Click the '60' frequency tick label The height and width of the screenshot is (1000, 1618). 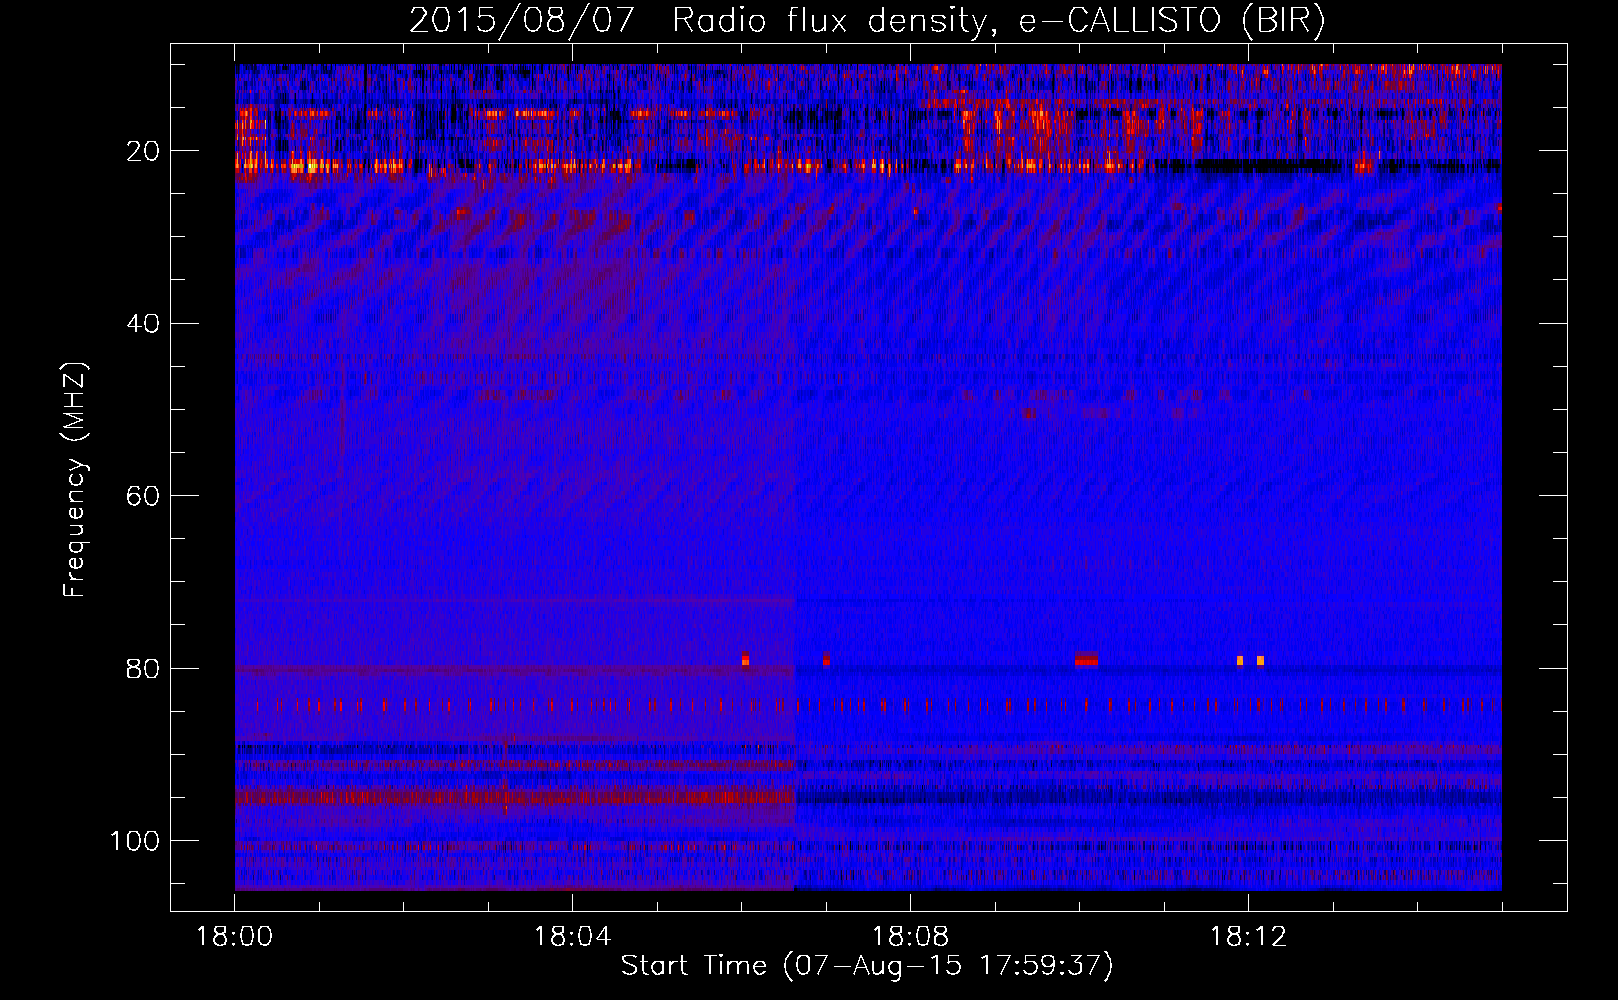tap(144, 496)
